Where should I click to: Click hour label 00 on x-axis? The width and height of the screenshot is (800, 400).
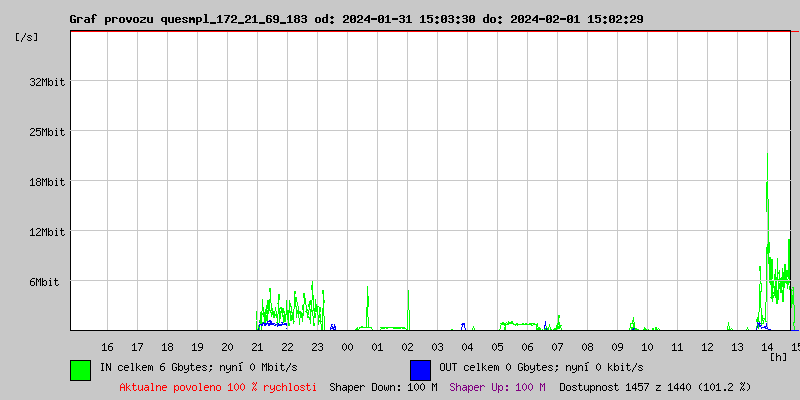[x=347, y=347]
